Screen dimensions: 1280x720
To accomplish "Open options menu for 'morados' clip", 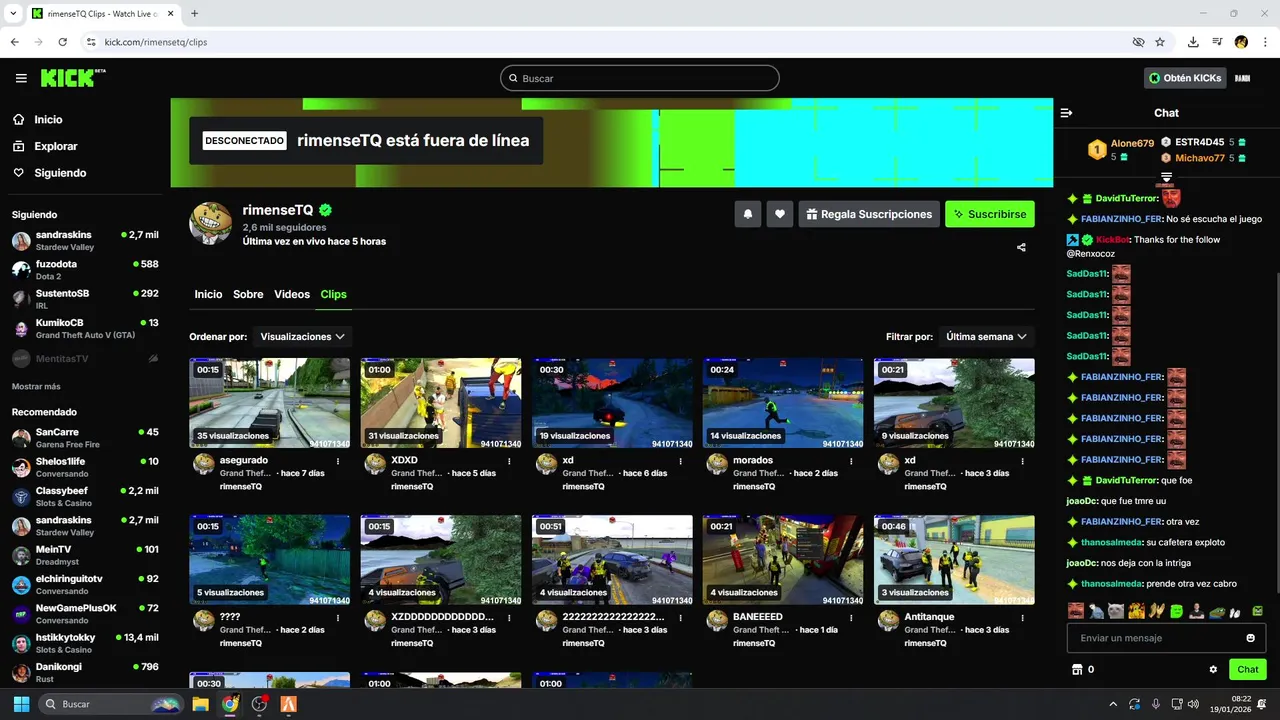I will click(x=852, y=461).
